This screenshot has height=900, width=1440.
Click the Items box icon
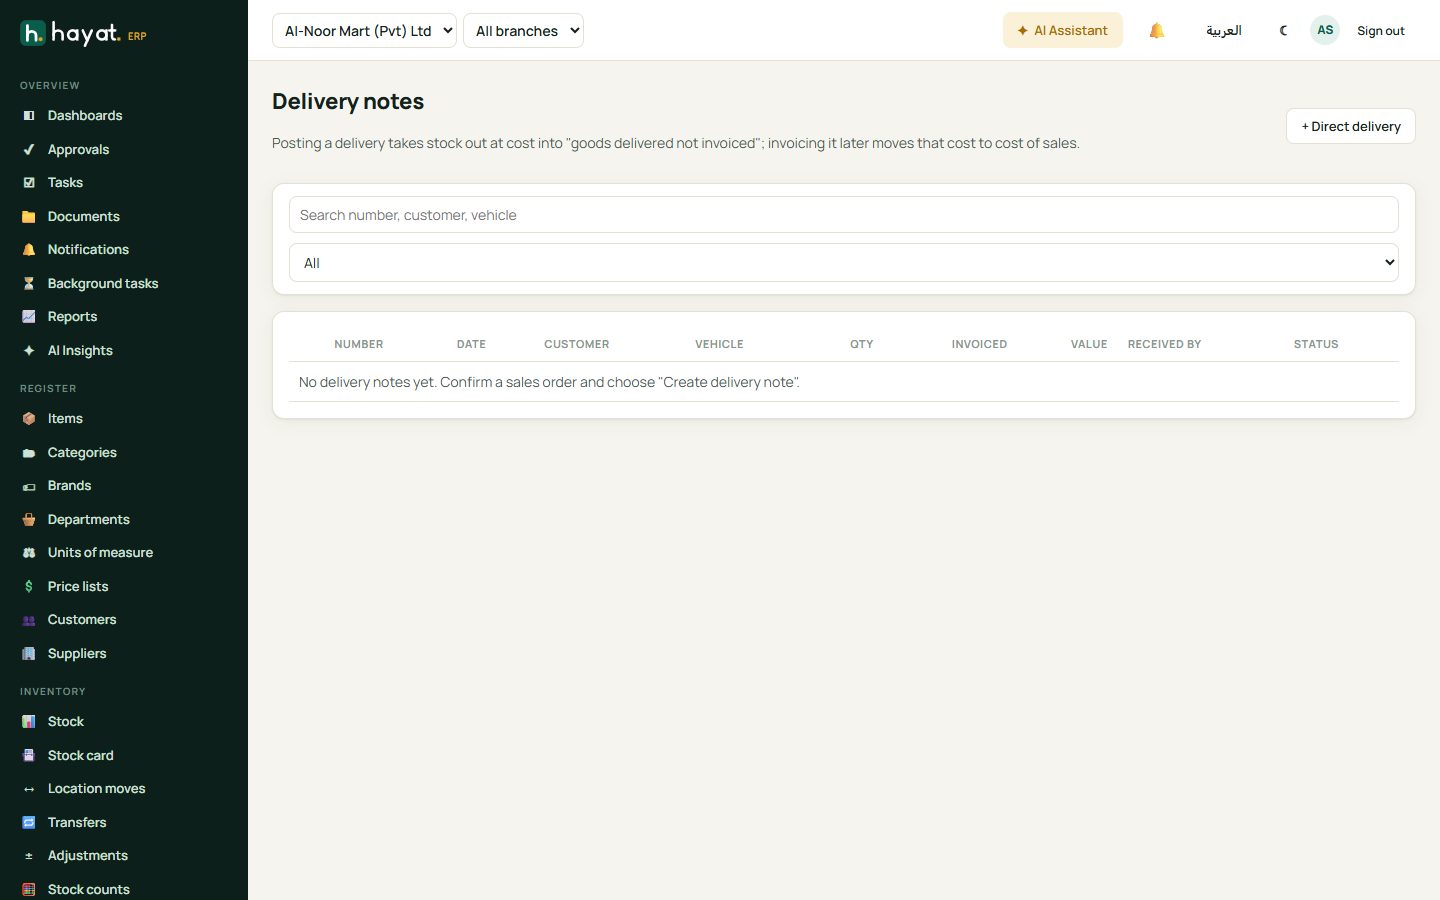click(x=29, y=419)
